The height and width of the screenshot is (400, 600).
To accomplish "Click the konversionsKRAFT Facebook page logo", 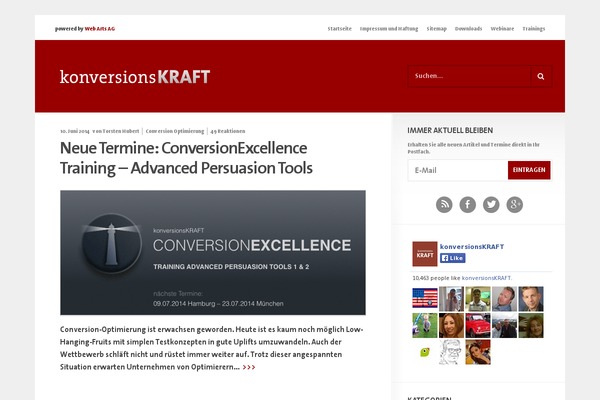I will point(425,254).
